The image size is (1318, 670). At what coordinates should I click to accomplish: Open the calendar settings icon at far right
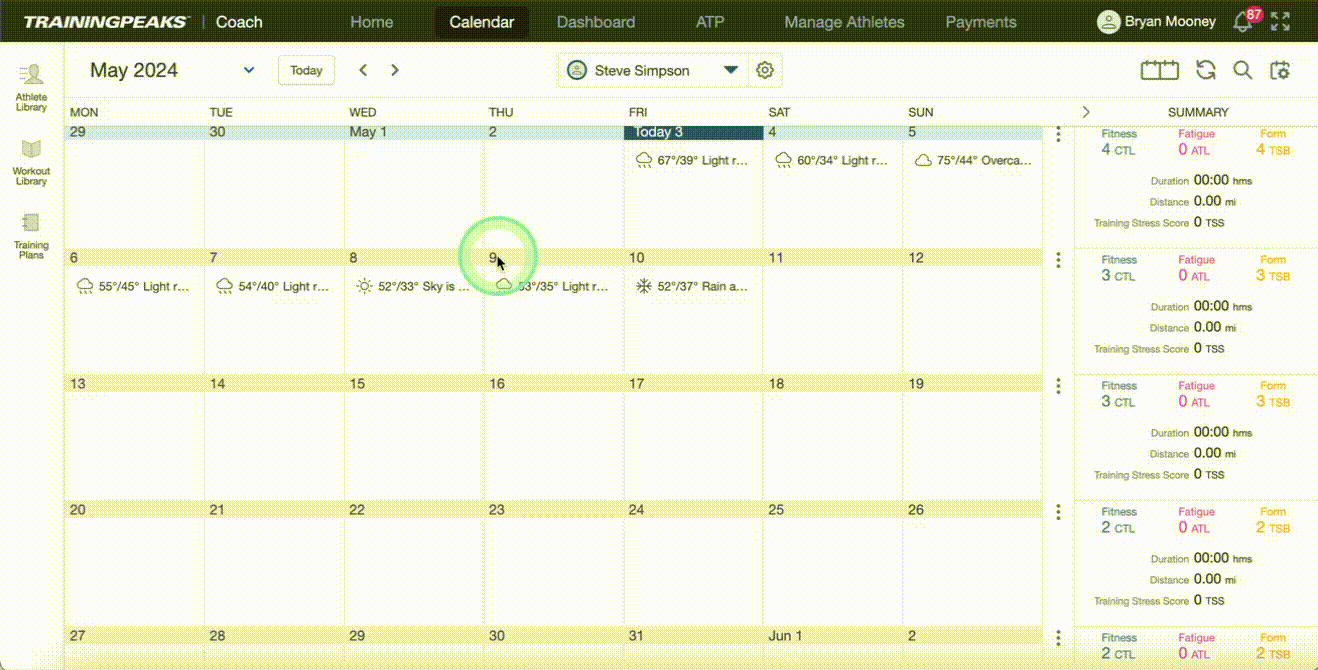point(1280,70)
